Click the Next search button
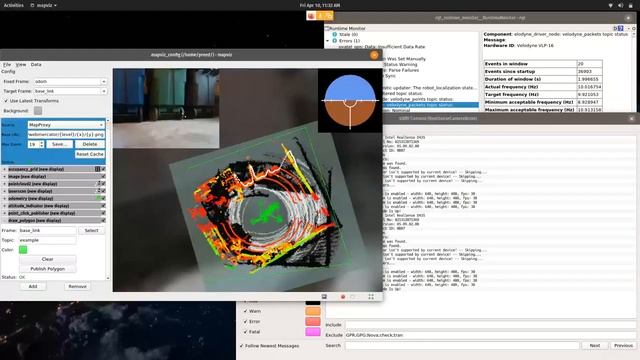The width and height of the screenshot is (640, 360). point(595,346)
